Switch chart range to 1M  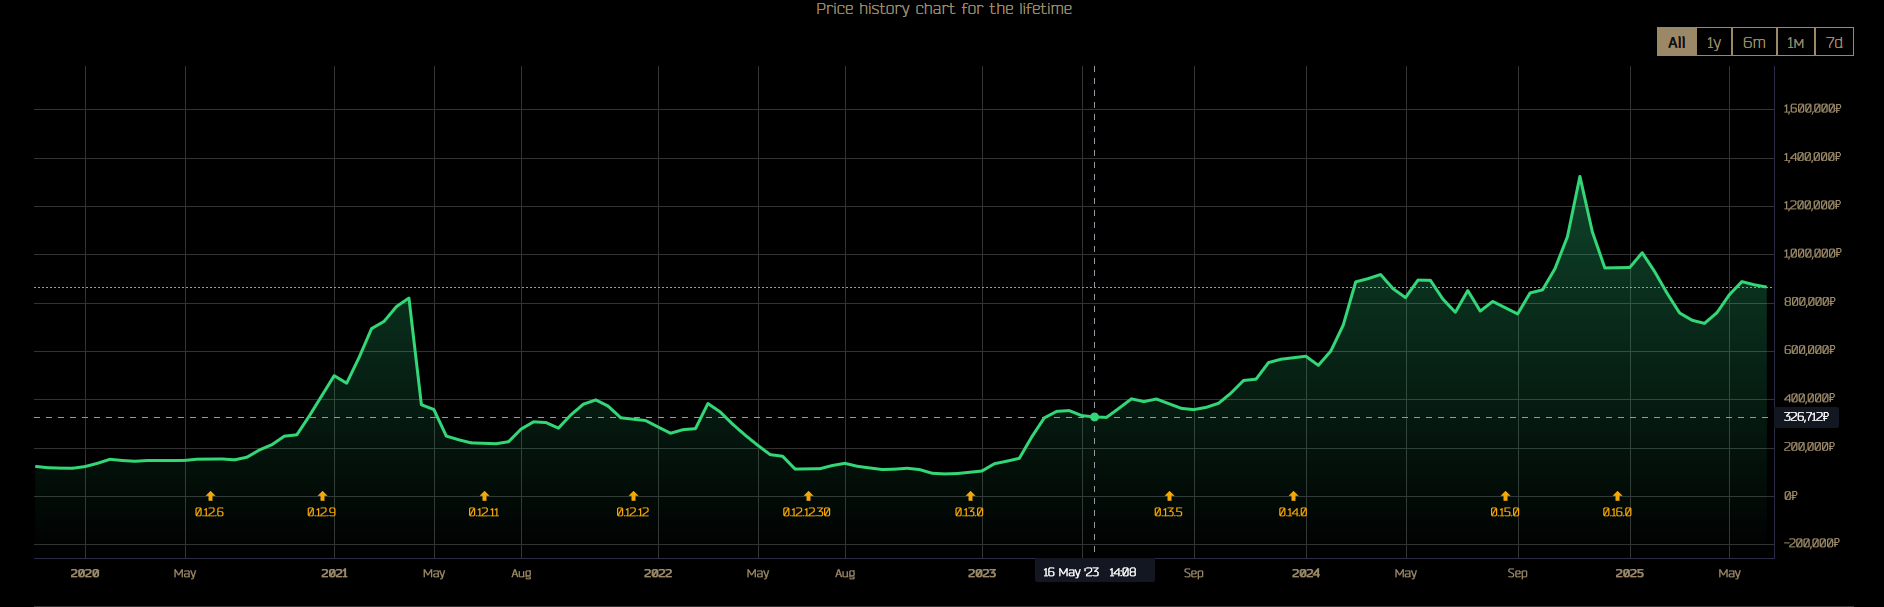click(x=1795, y=42)
